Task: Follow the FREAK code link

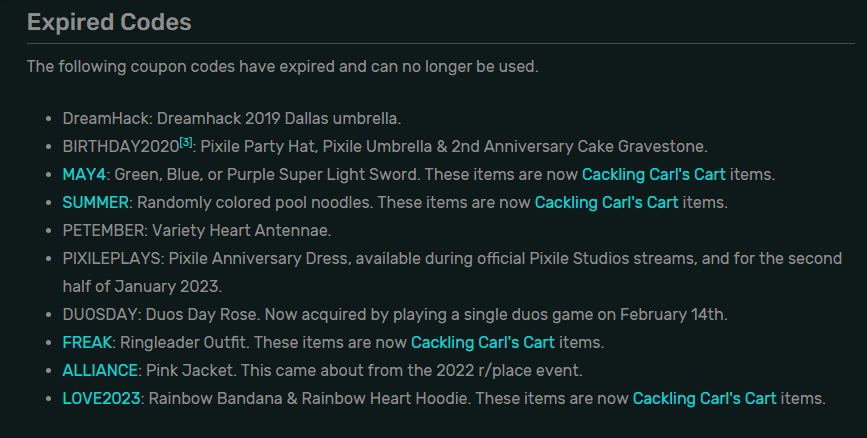Action: pos(88,342)
